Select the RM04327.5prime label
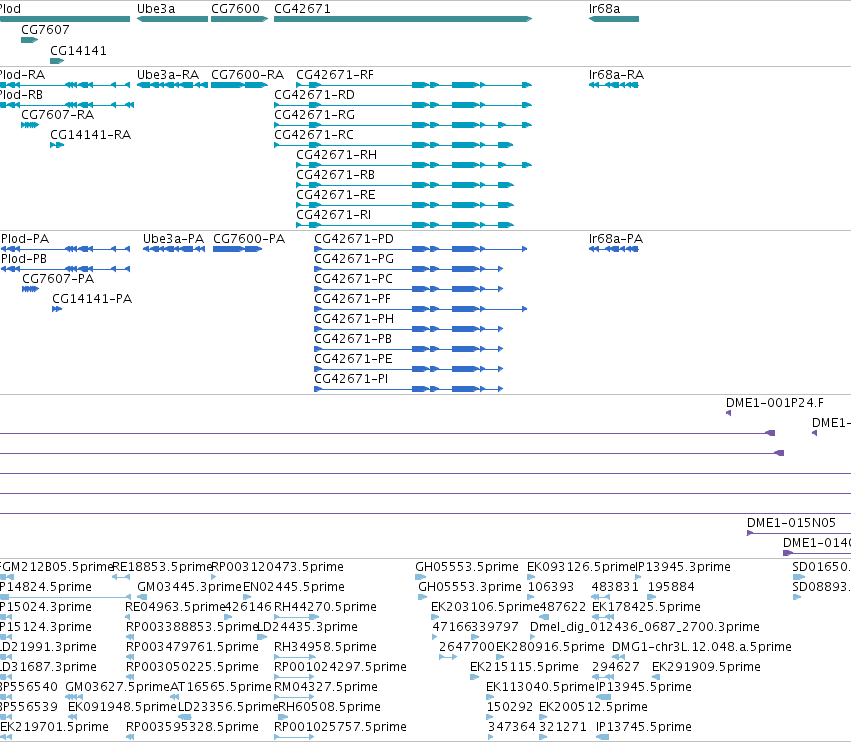The image size is (851, 742). pos(326,688)
